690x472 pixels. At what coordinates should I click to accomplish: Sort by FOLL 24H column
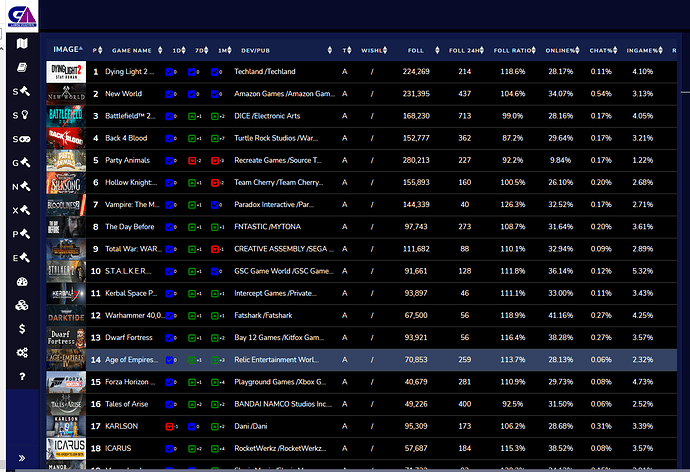(466, 50)
